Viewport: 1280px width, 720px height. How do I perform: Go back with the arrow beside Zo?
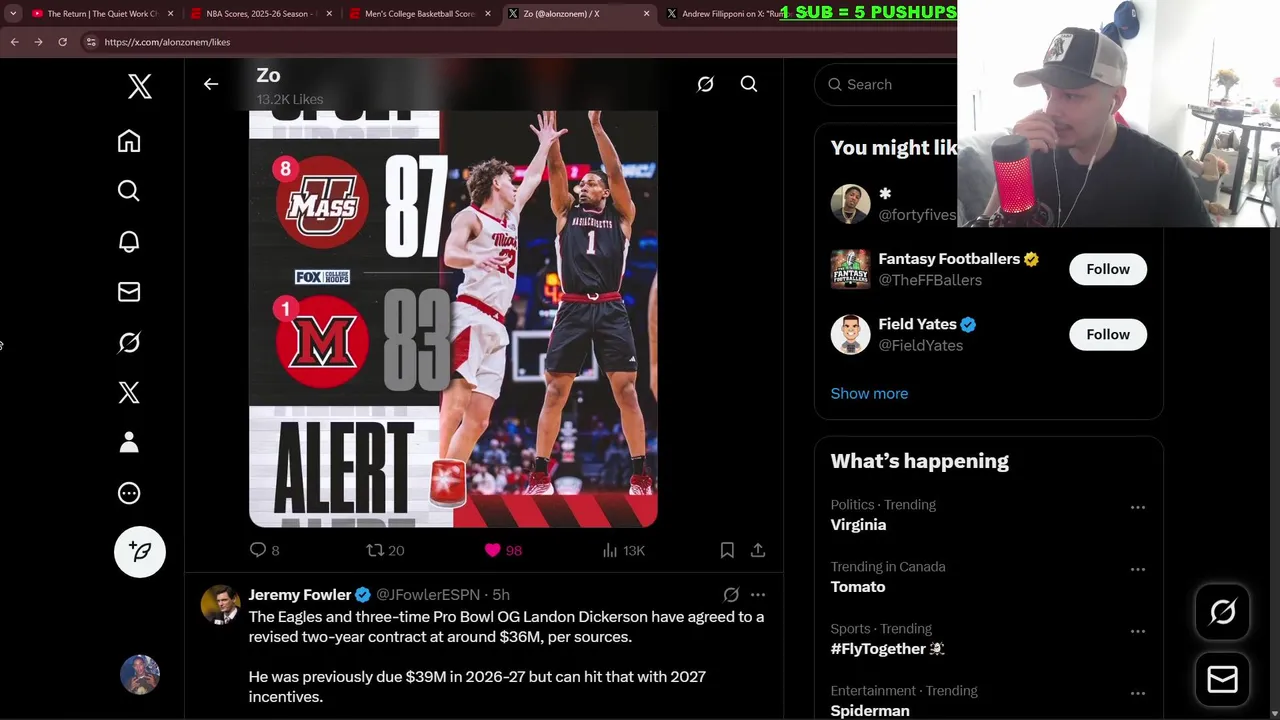[x=211, y=84]
